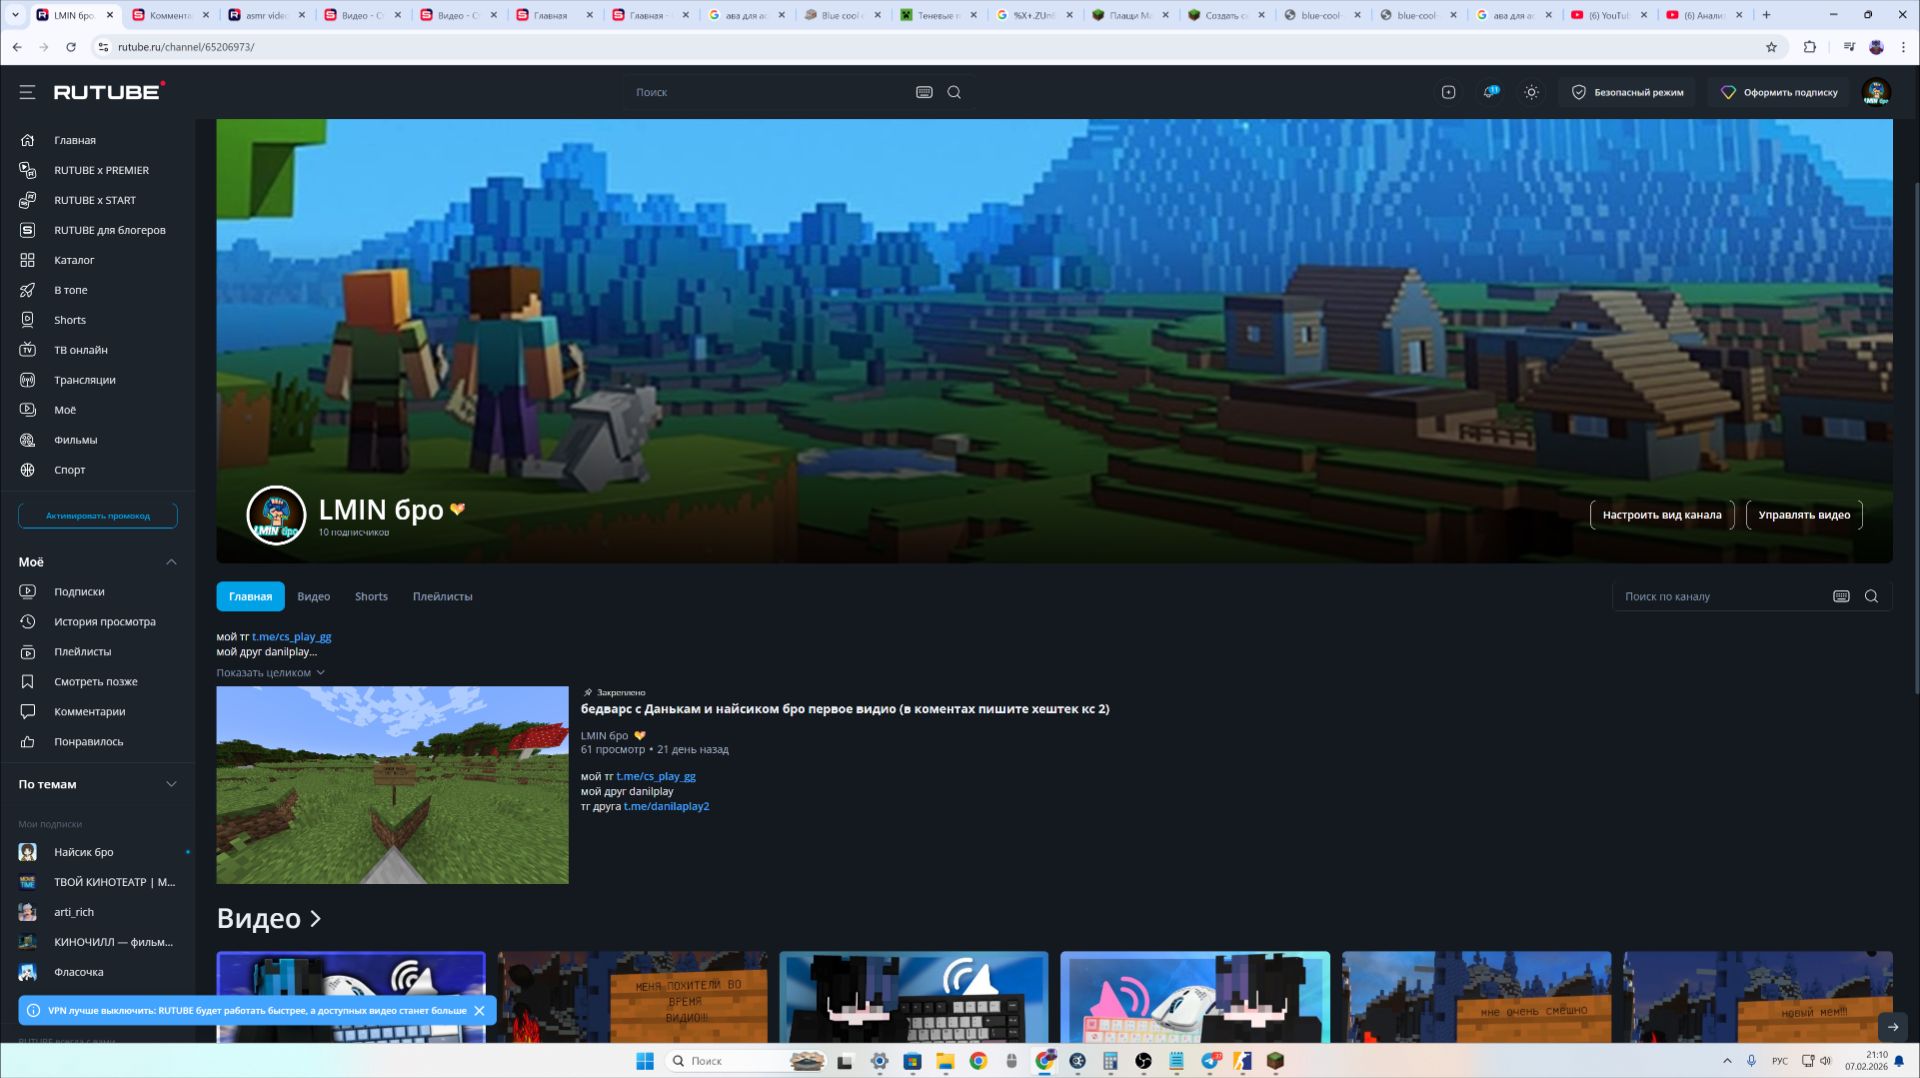Screen dimensions: 1920x1078
Task: Switch to the asmr video browser tab
Action: coord(266,15)
